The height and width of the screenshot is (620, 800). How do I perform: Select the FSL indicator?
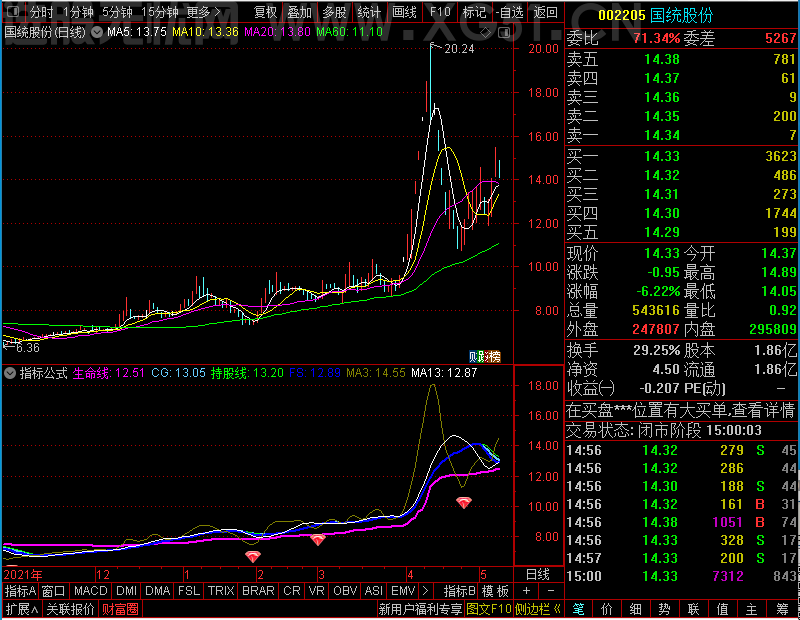coord(188,591)
